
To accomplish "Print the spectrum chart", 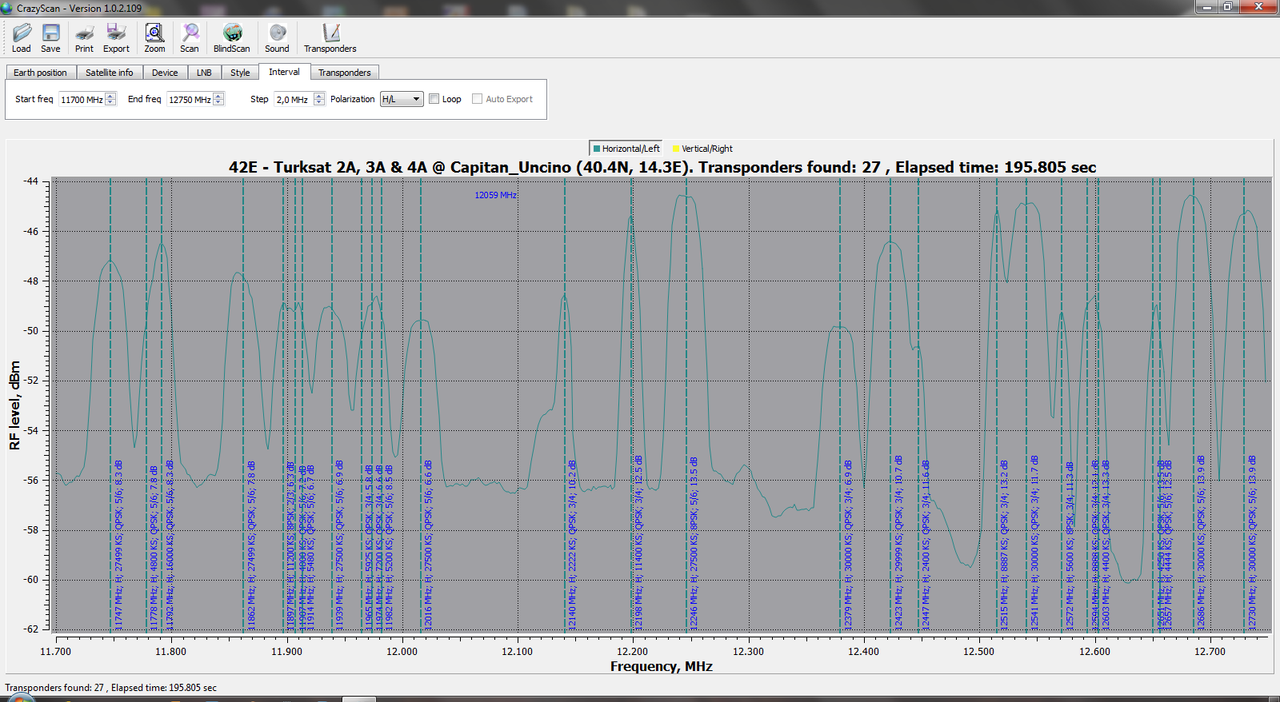I will pyautogui.click(x=84, y=38).
